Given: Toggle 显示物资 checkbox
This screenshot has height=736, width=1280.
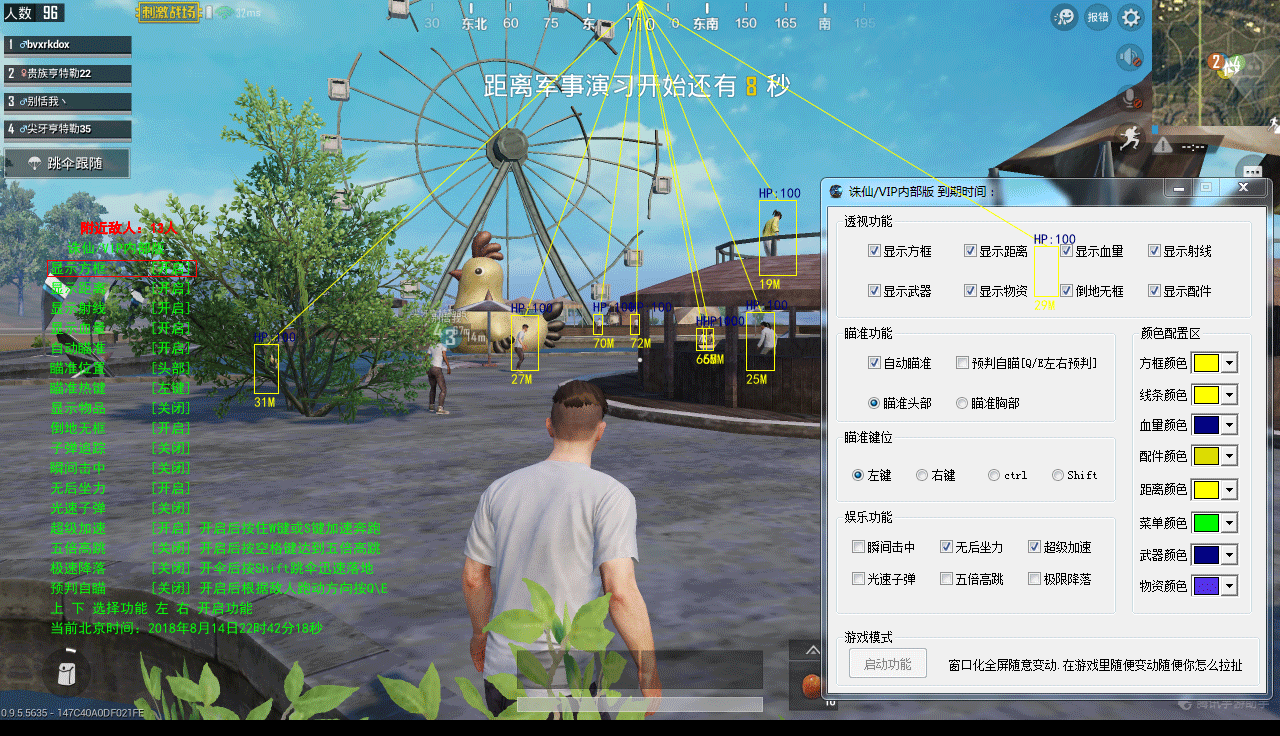Looking at the screenshot, I should point(971,291).
